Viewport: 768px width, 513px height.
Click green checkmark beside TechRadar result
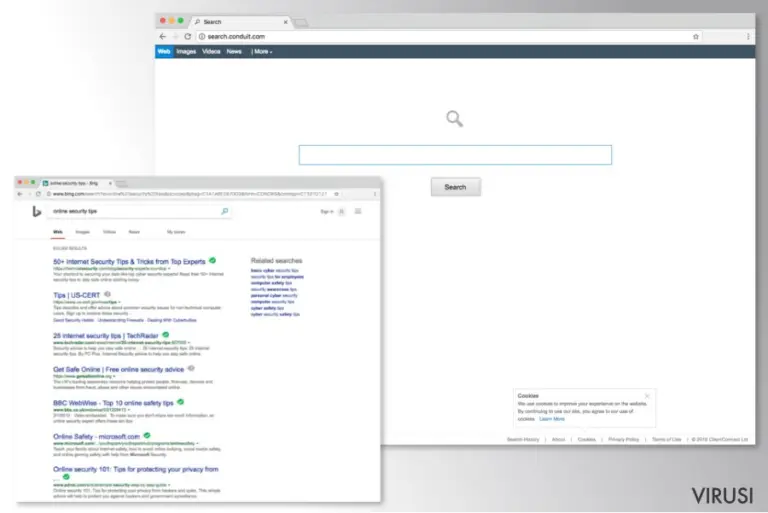[x=166, y=335]
